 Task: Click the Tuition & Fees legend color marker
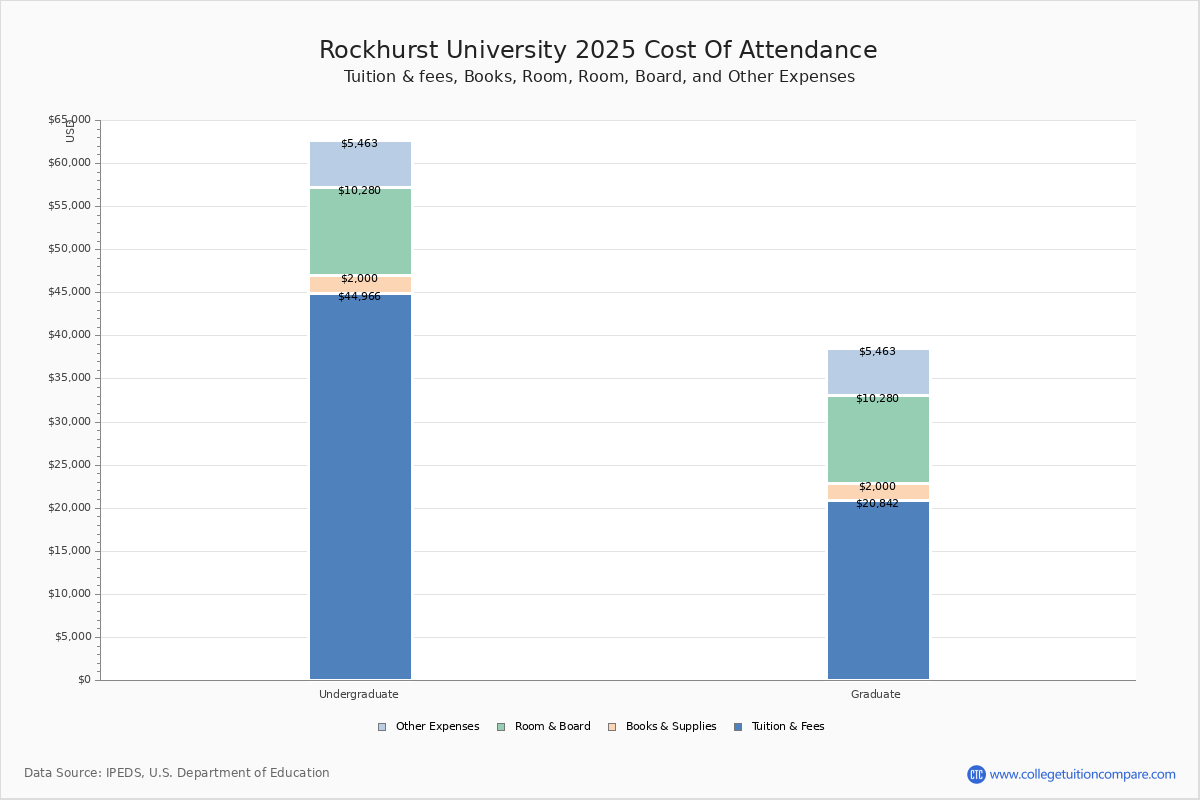738,727
